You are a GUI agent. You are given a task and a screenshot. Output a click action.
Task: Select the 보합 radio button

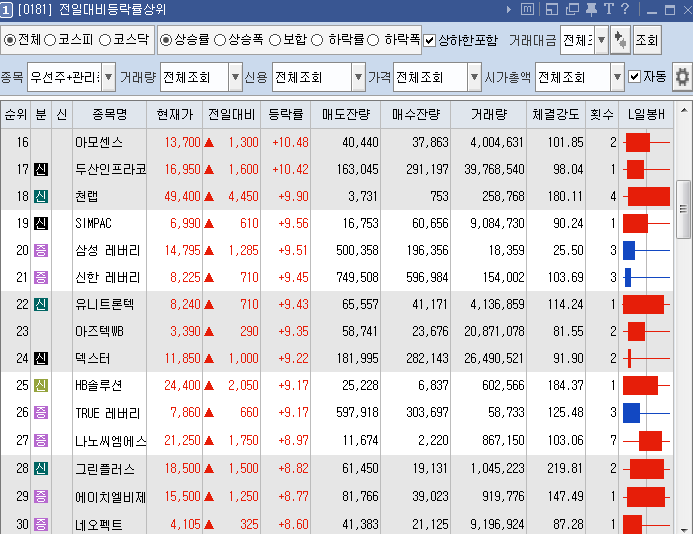274,40
